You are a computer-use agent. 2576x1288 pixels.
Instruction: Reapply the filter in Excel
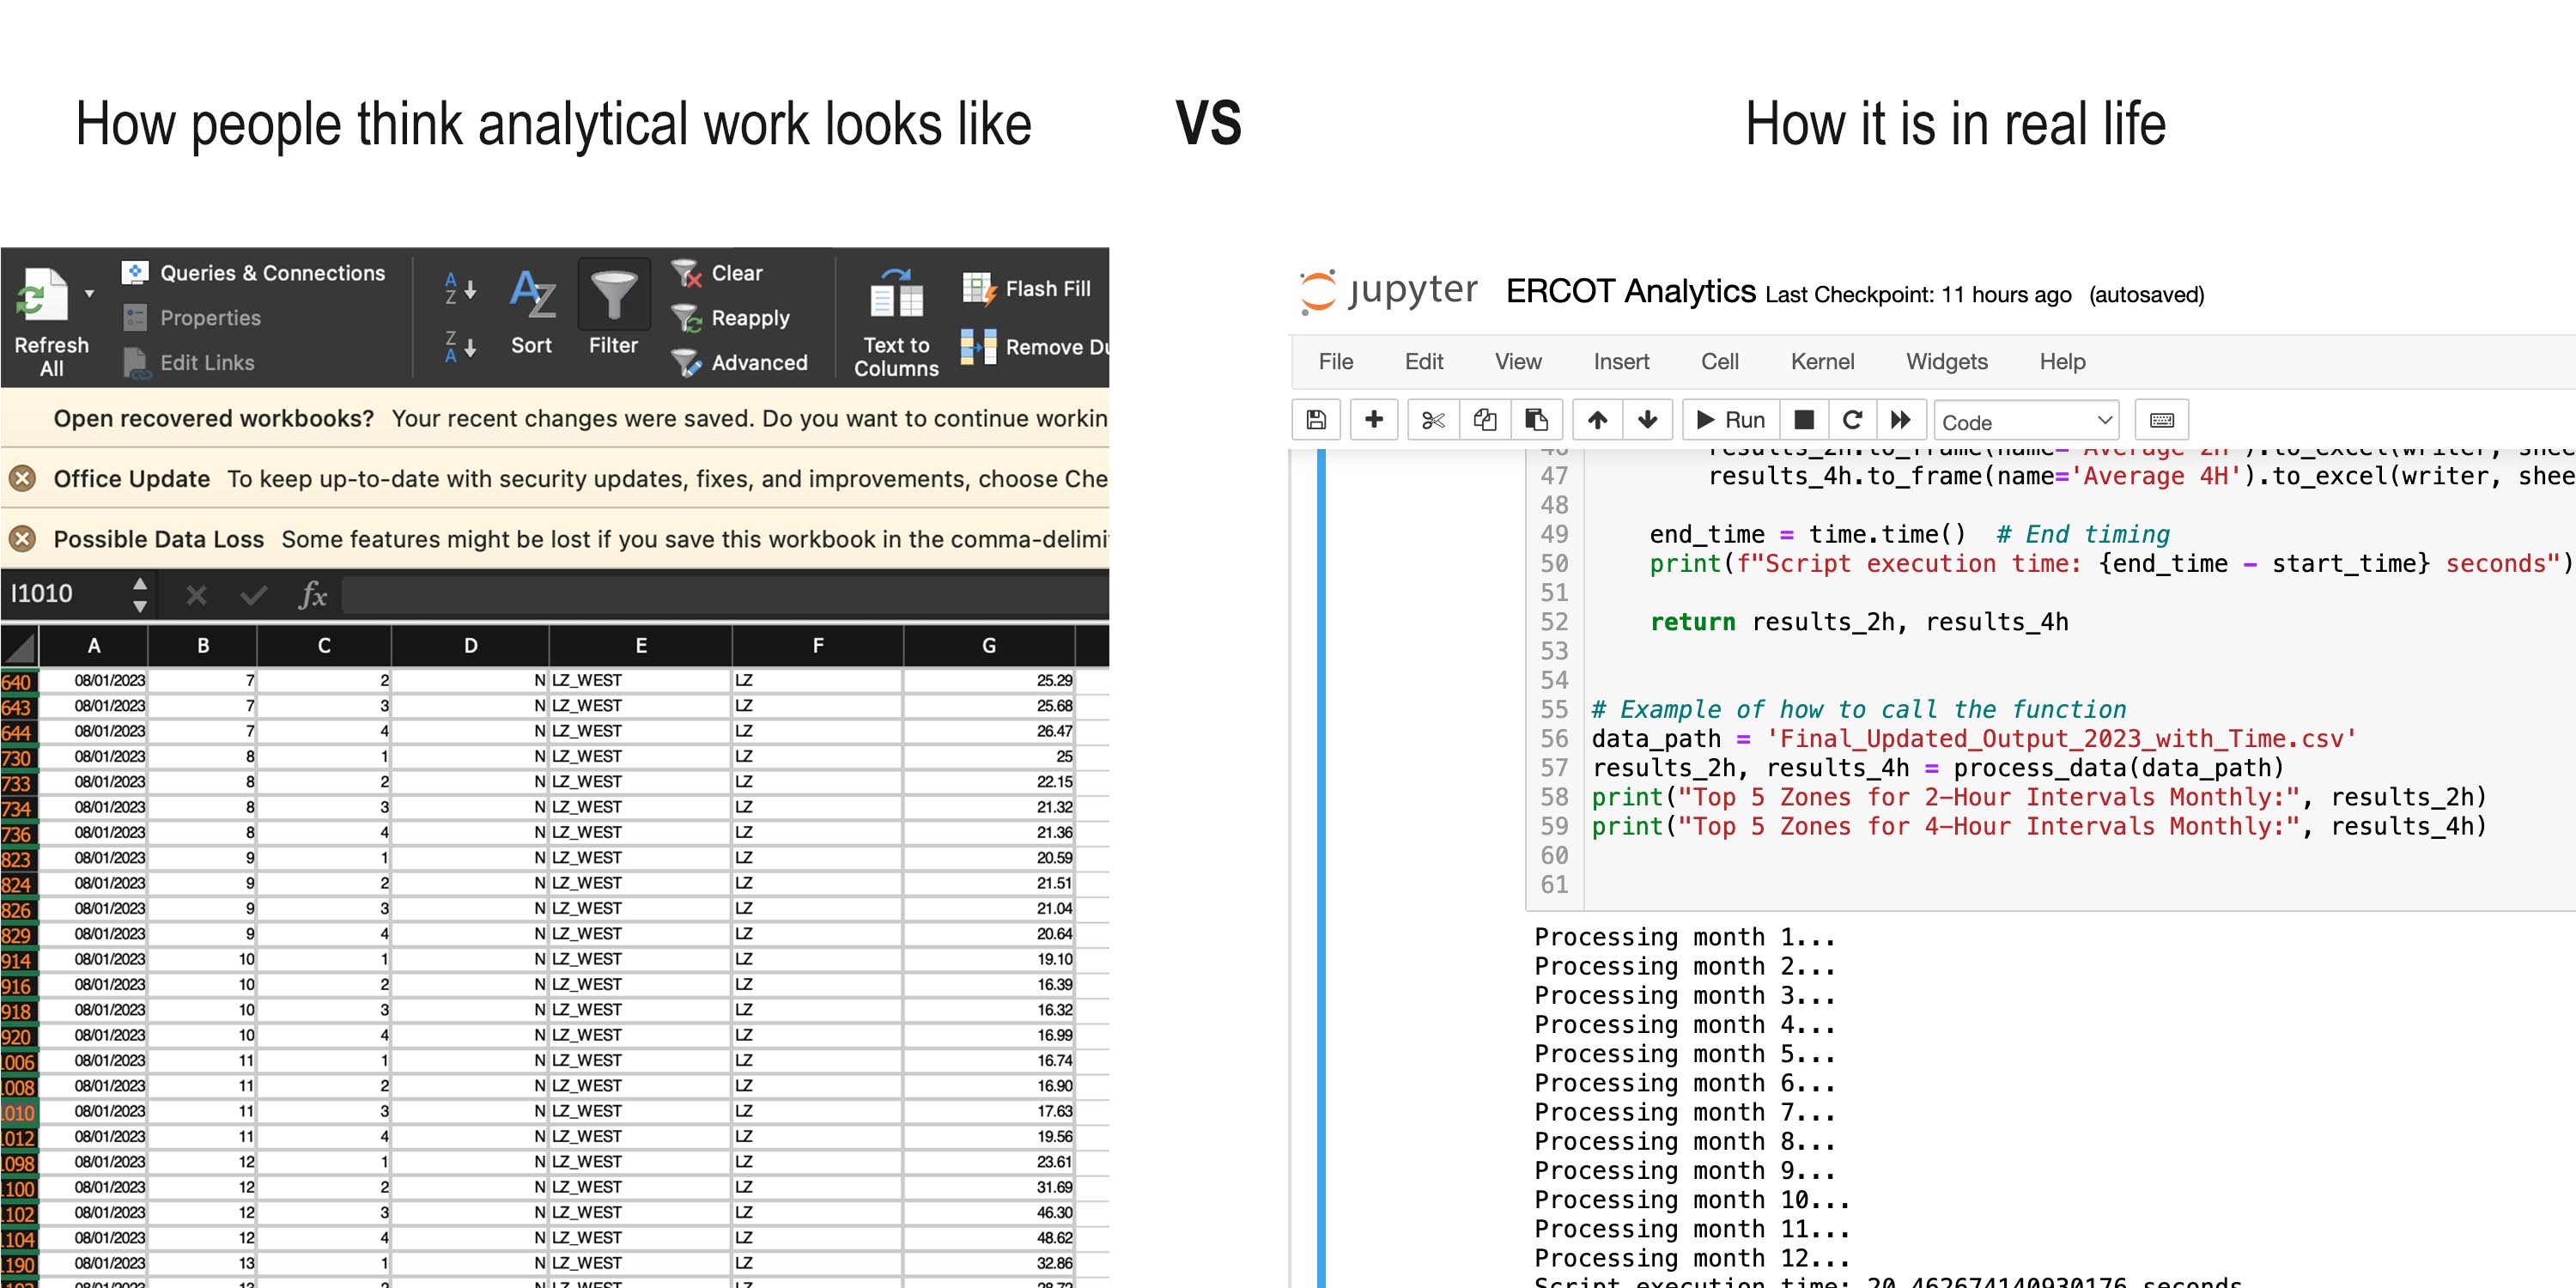731,318
